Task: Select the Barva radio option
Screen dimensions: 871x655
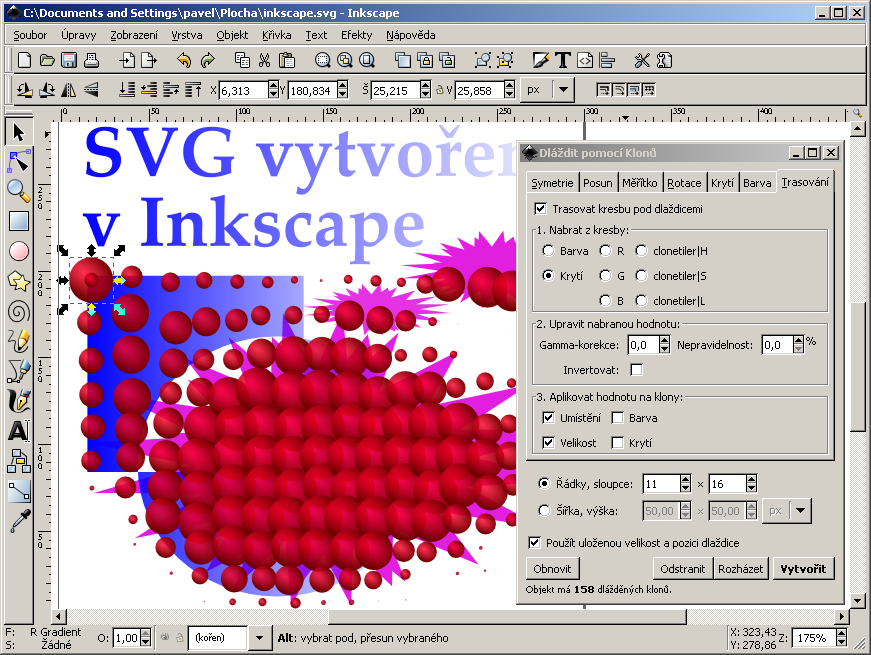Action: pos(548,251)
